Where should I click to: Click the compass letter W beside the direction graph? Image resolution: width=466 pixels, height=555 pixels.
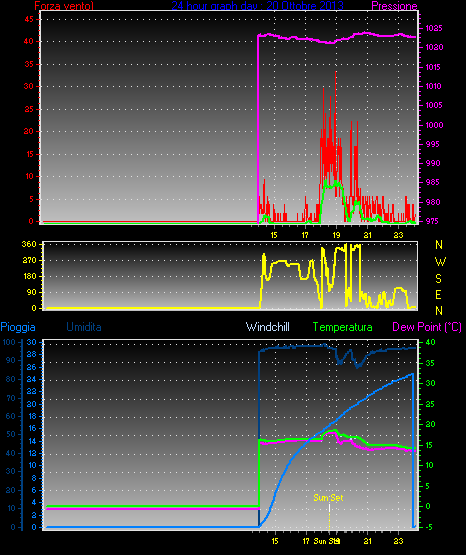click(440, 262)
